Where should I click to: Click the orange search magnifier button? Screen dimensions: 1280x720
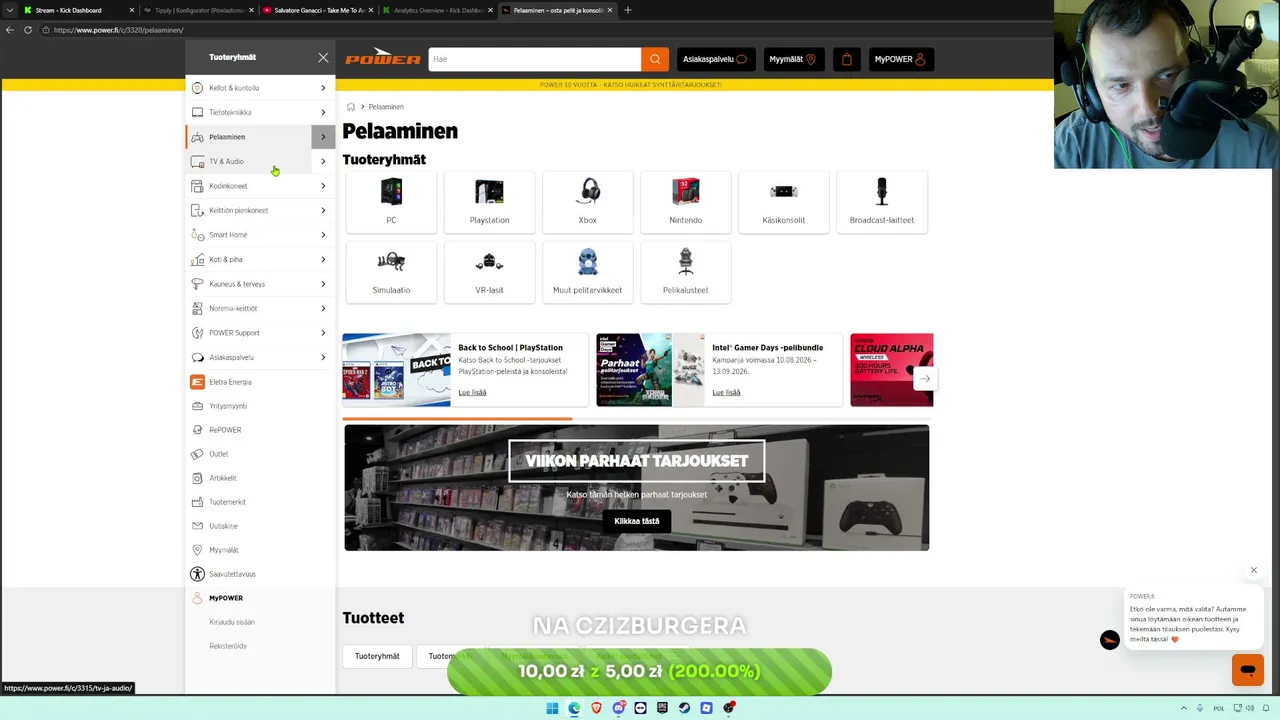click(x=655, y=59)
